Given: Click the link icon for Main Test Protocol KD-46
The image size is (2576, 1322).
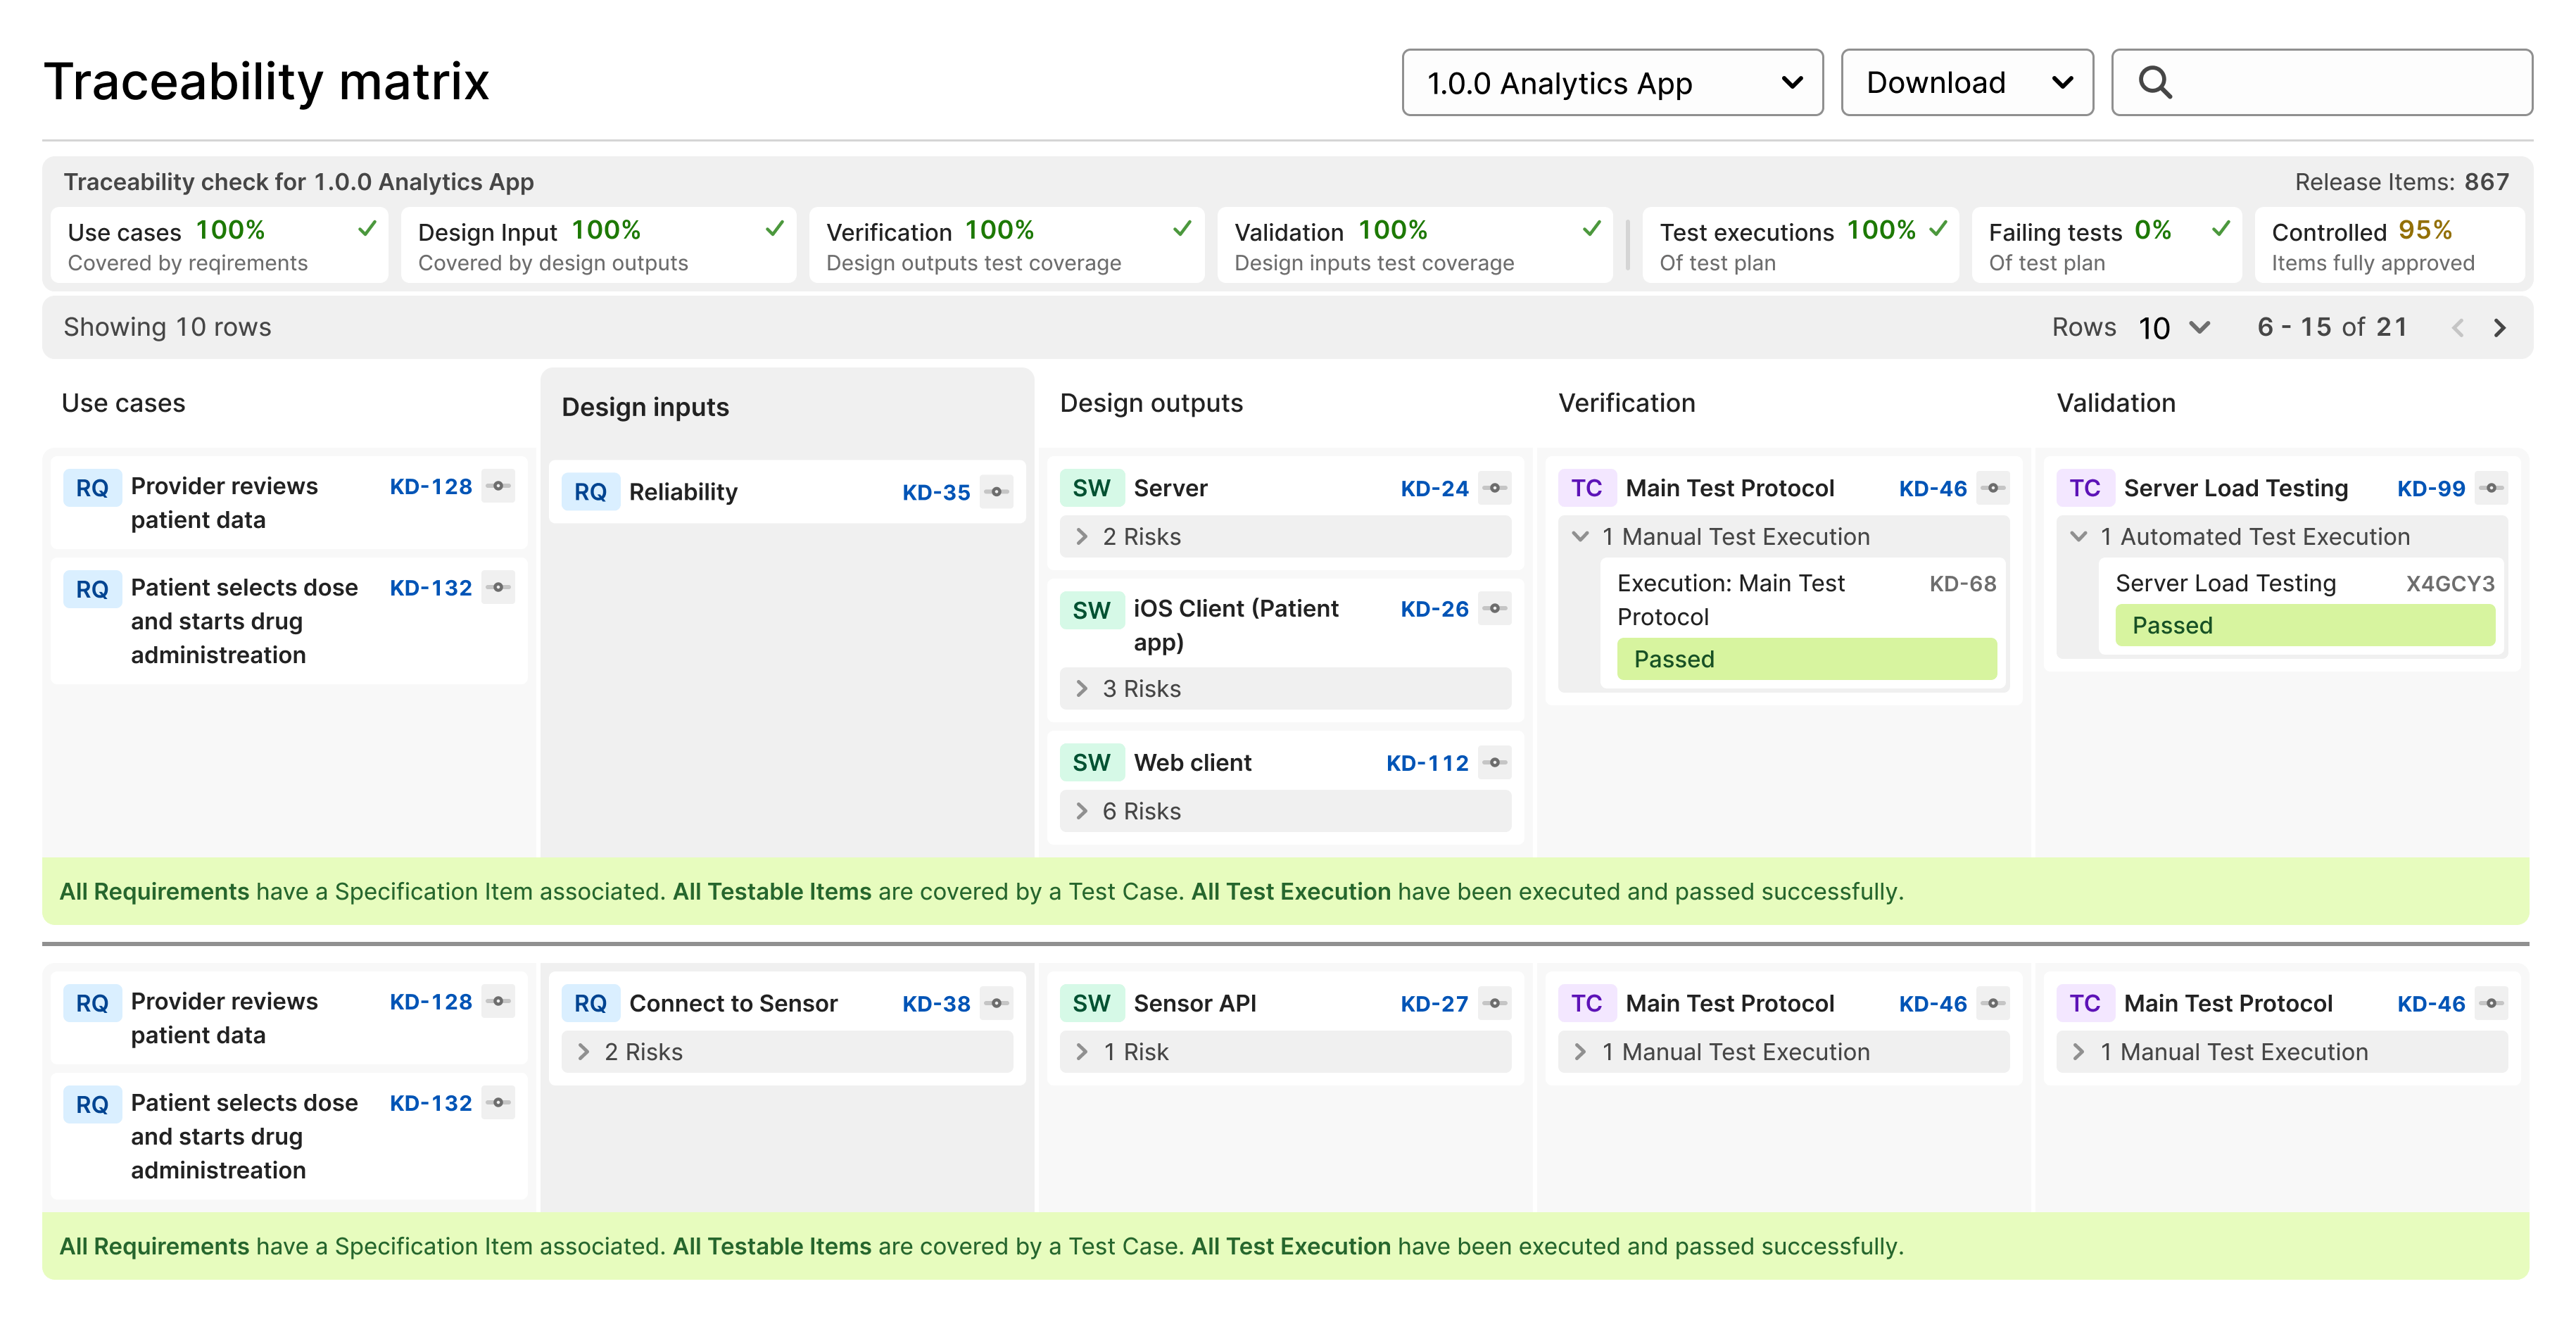Looking at the screenshot, I should click(x=1991, y=489).
